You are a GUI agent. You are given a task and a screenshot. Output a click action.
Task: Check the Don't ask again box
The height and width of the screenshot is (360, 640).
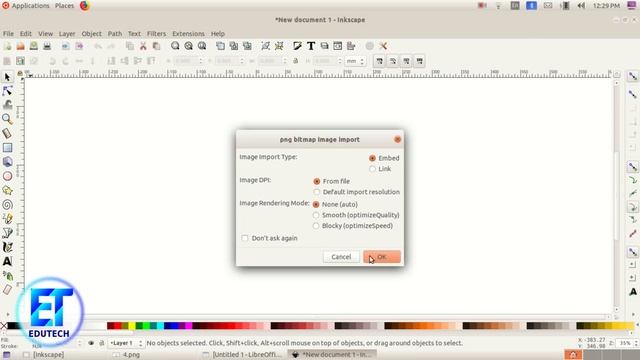(244, 238)
